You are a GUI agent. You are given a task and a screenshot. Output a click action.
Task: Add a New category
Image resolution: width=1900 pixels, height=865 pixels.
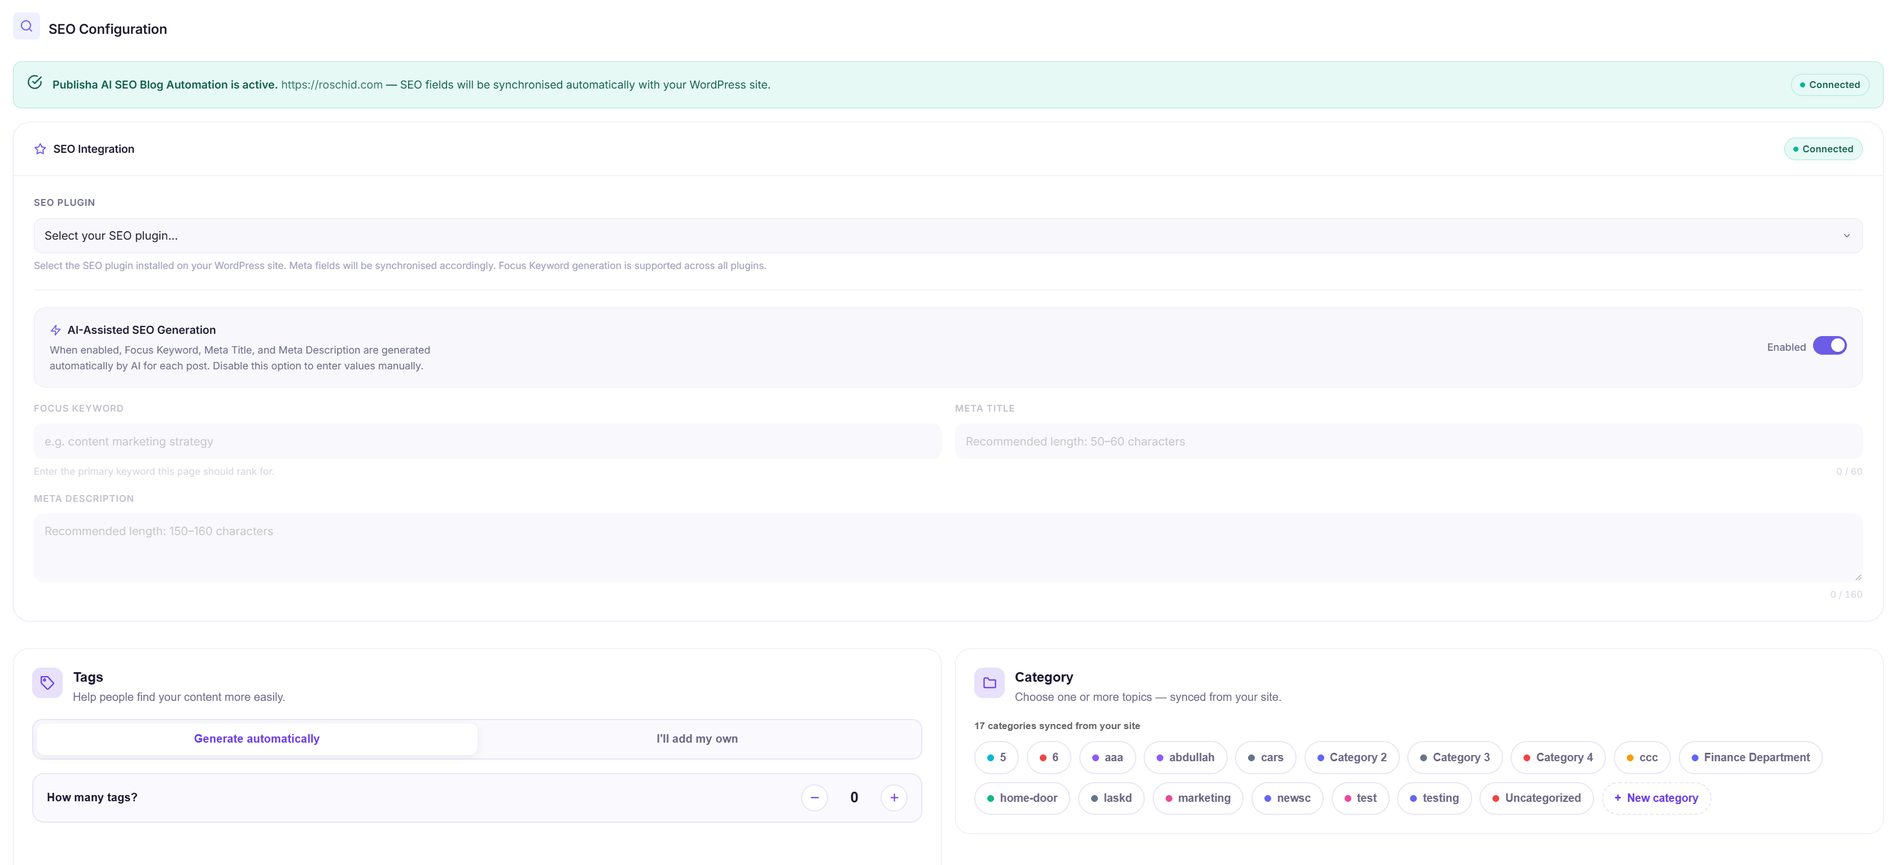pyautogui.click(x=1656, y=798)
